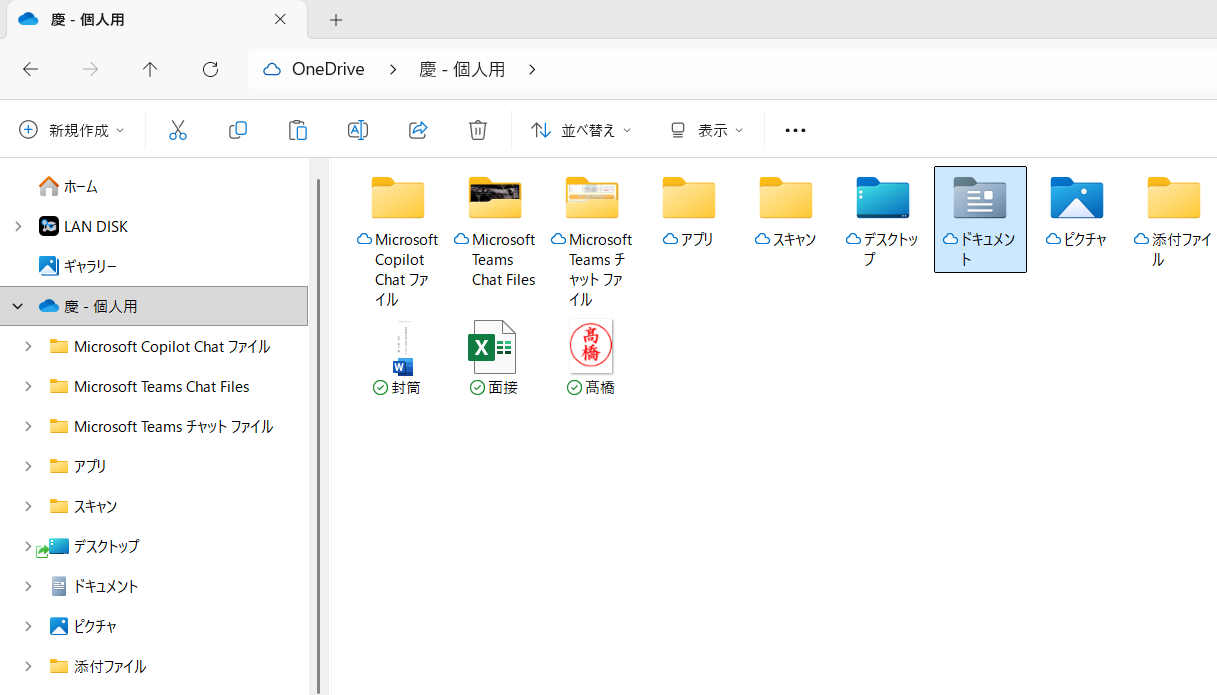Go up one folder level arrow
Image resolution: width=1217 pixels, height=695 pixels.
click(150, 69)
